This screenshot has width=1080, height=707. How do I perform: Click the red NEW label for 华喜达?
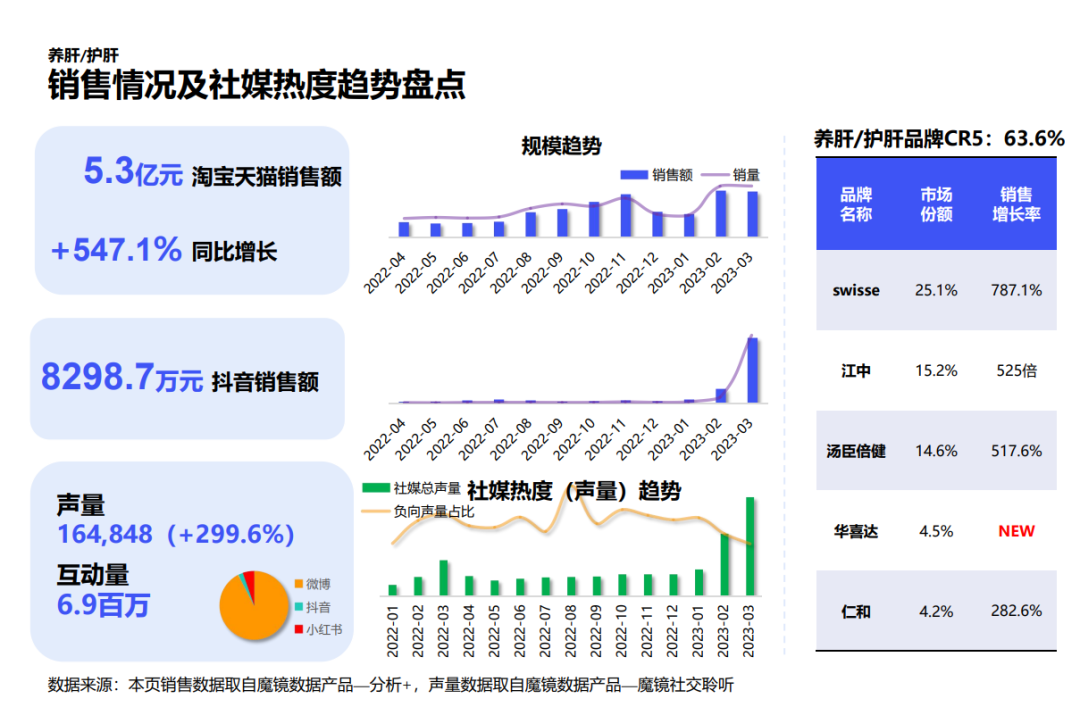coord(1016,531)
